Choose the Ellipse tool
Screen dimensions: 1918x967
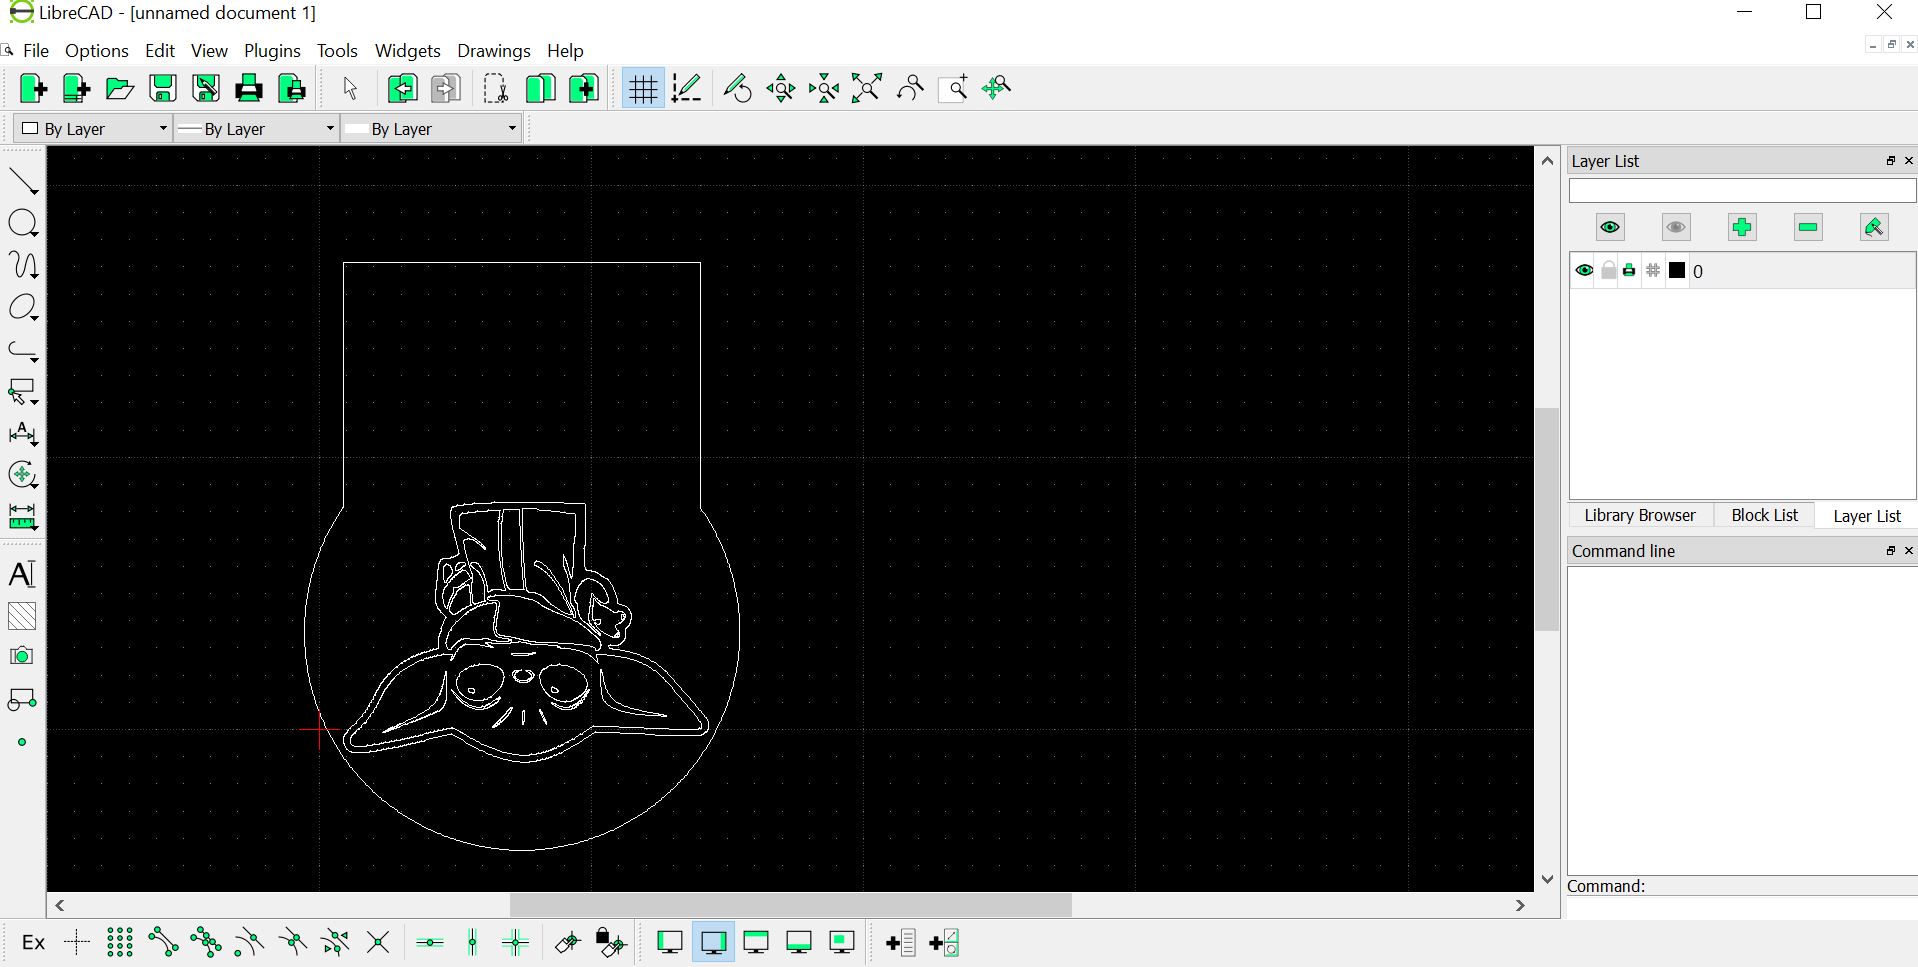23,307
